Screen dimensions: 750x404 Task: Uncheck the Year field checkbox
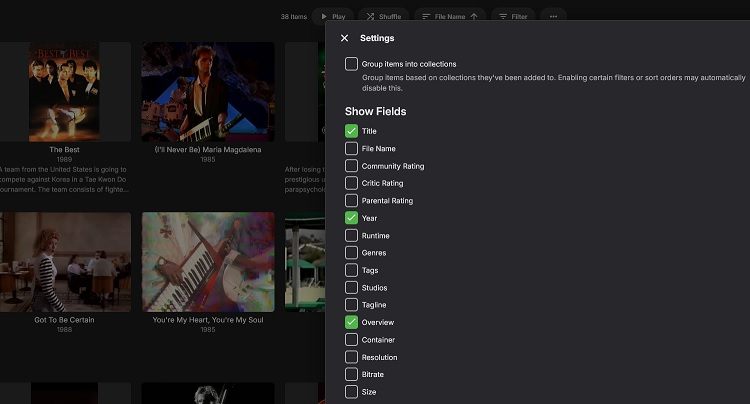[351, 218]
